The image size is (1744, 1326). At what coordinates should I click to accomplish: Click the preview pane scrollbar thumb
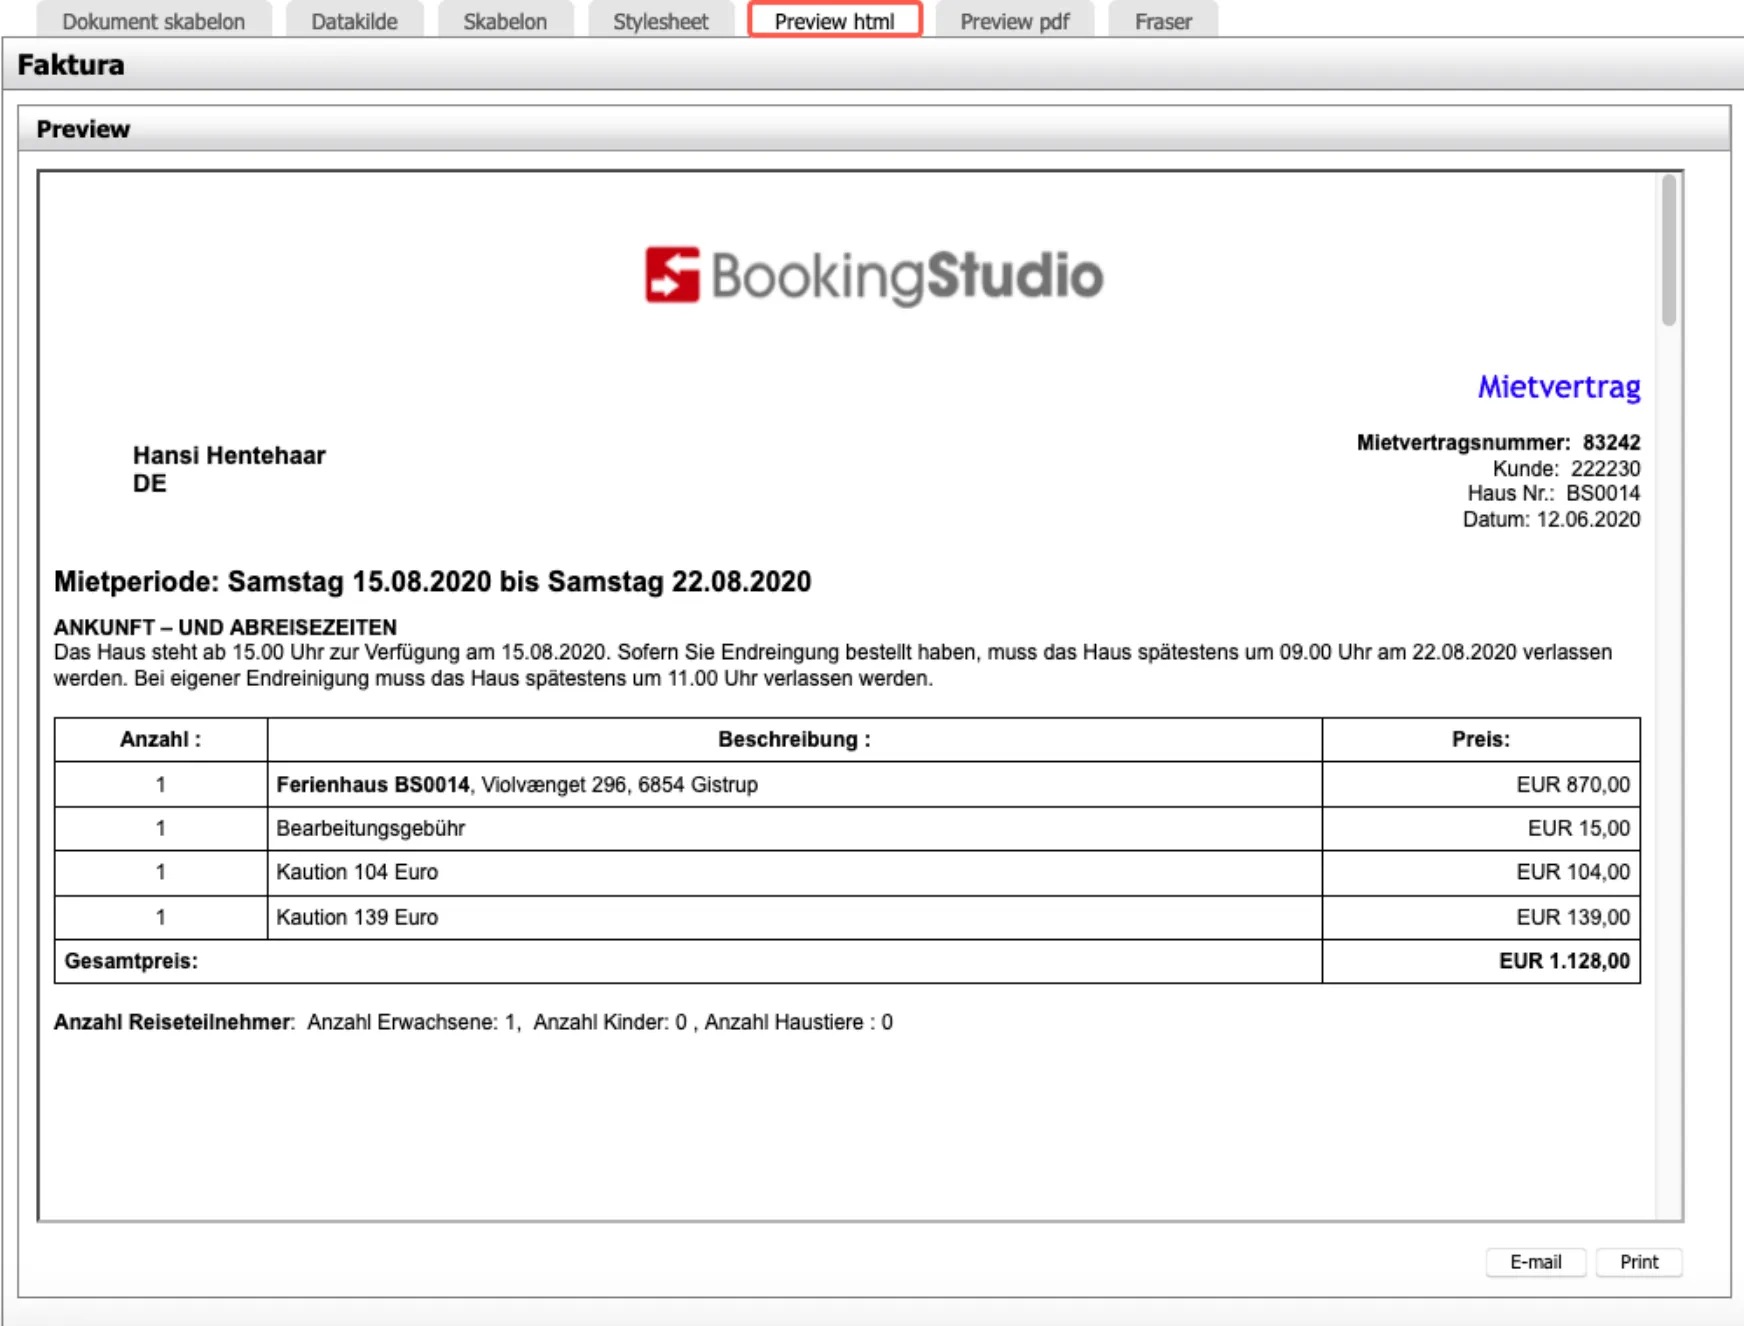point(1668,250)
